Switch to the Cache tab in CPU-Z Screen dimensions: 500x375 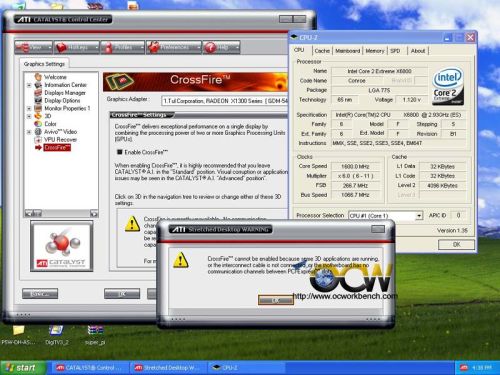[322, 51]
